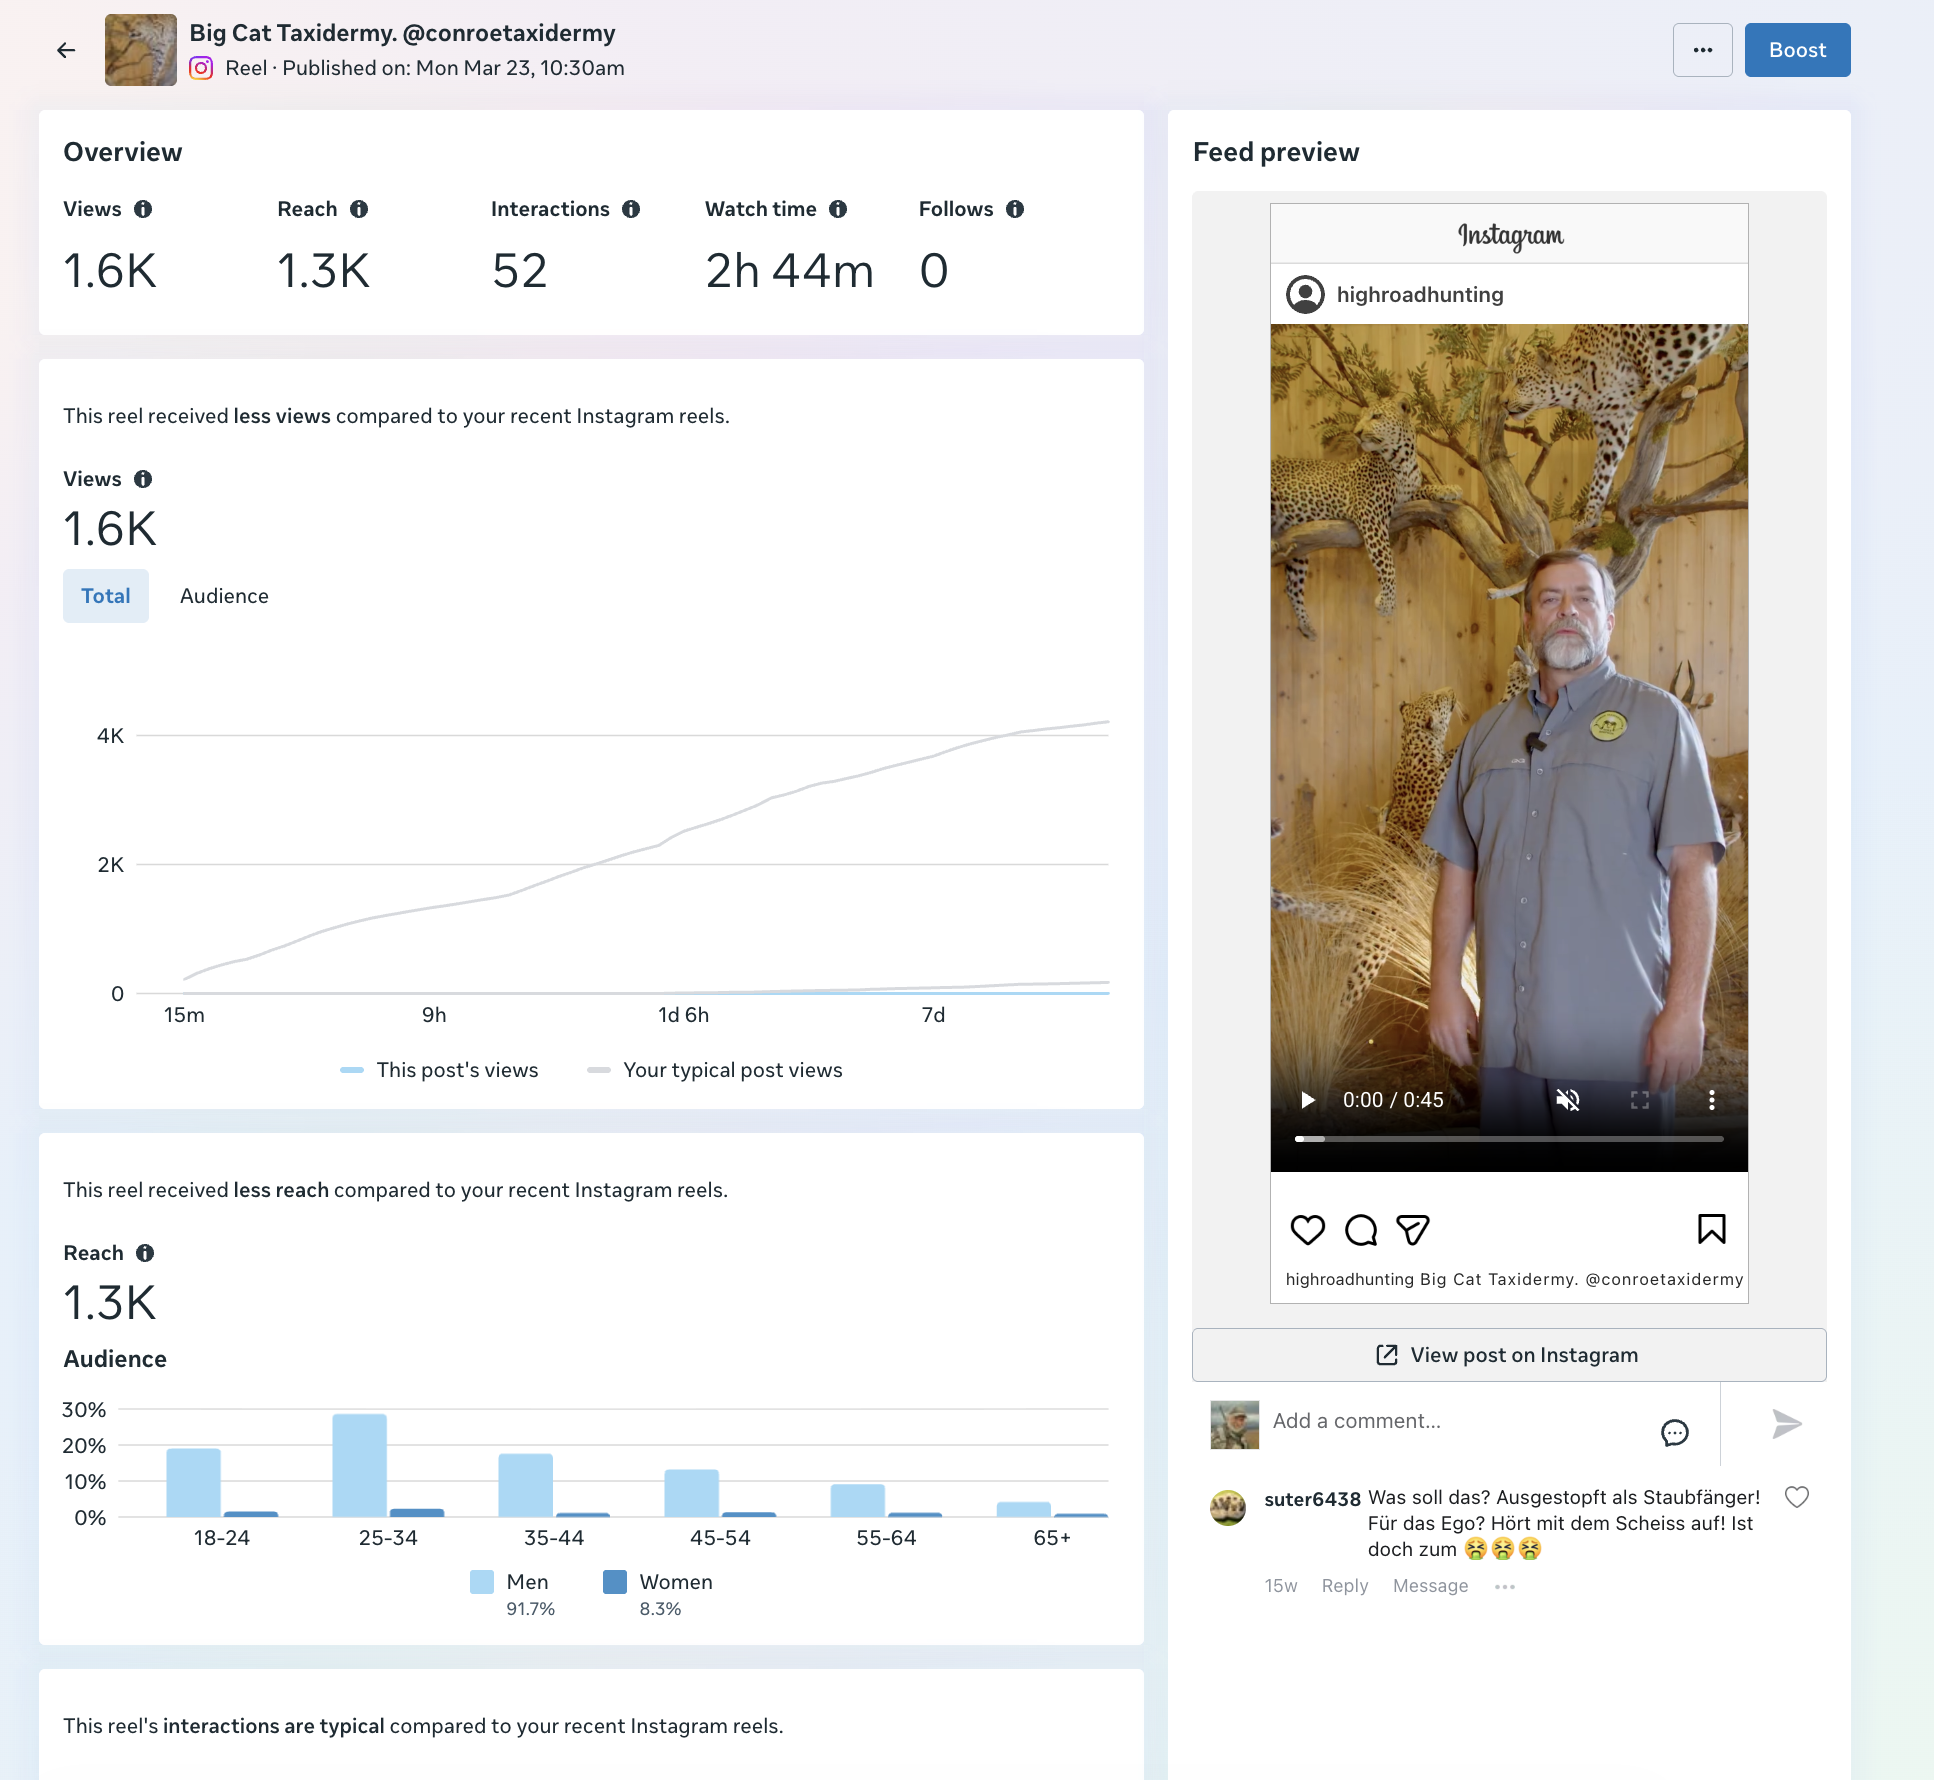1934x1780 pixels.
Task: Open the three-dot more options button
Action: 1702,50
